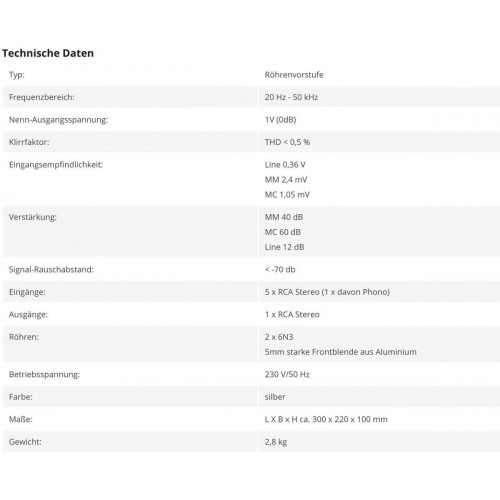Click the MC 1,05 mV entry

287,195
